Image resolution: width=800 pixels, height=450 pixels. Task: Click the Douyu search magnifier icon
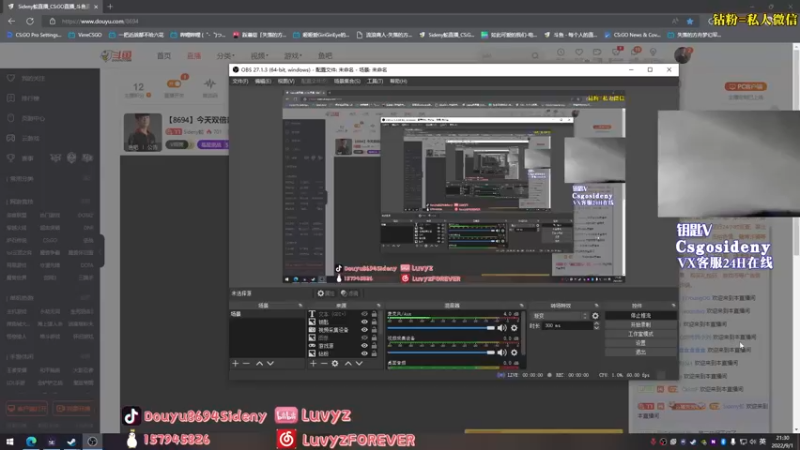click(535, 56)
